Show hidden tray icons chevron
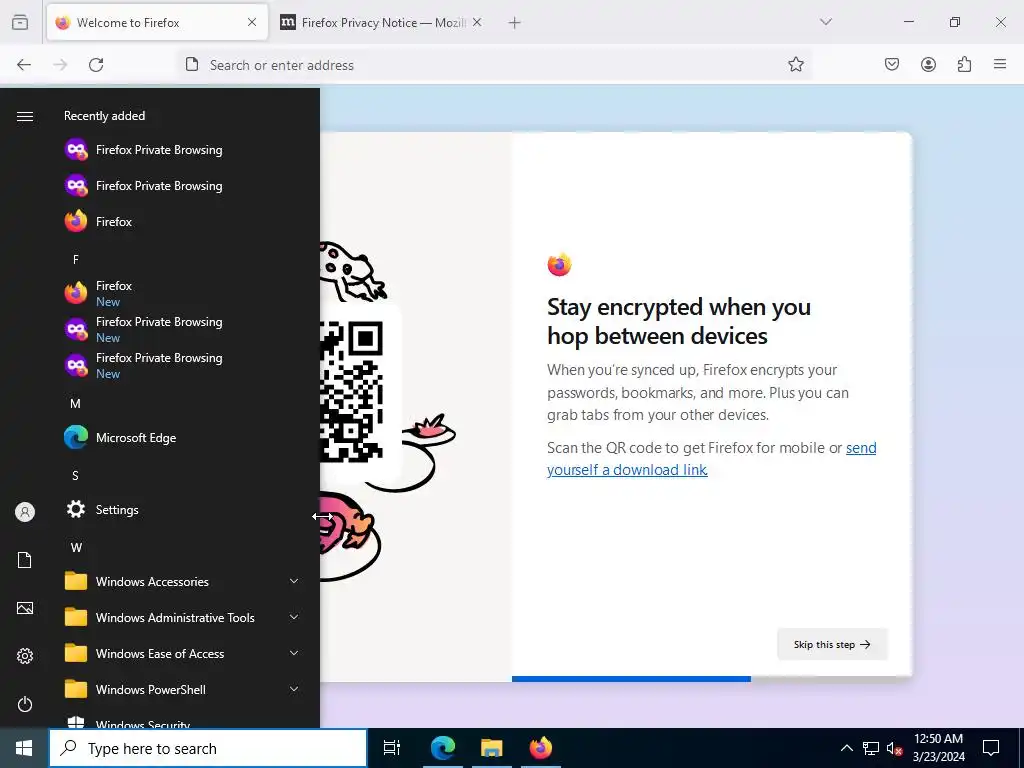The image size is (1024, 768). click(846, 748)
